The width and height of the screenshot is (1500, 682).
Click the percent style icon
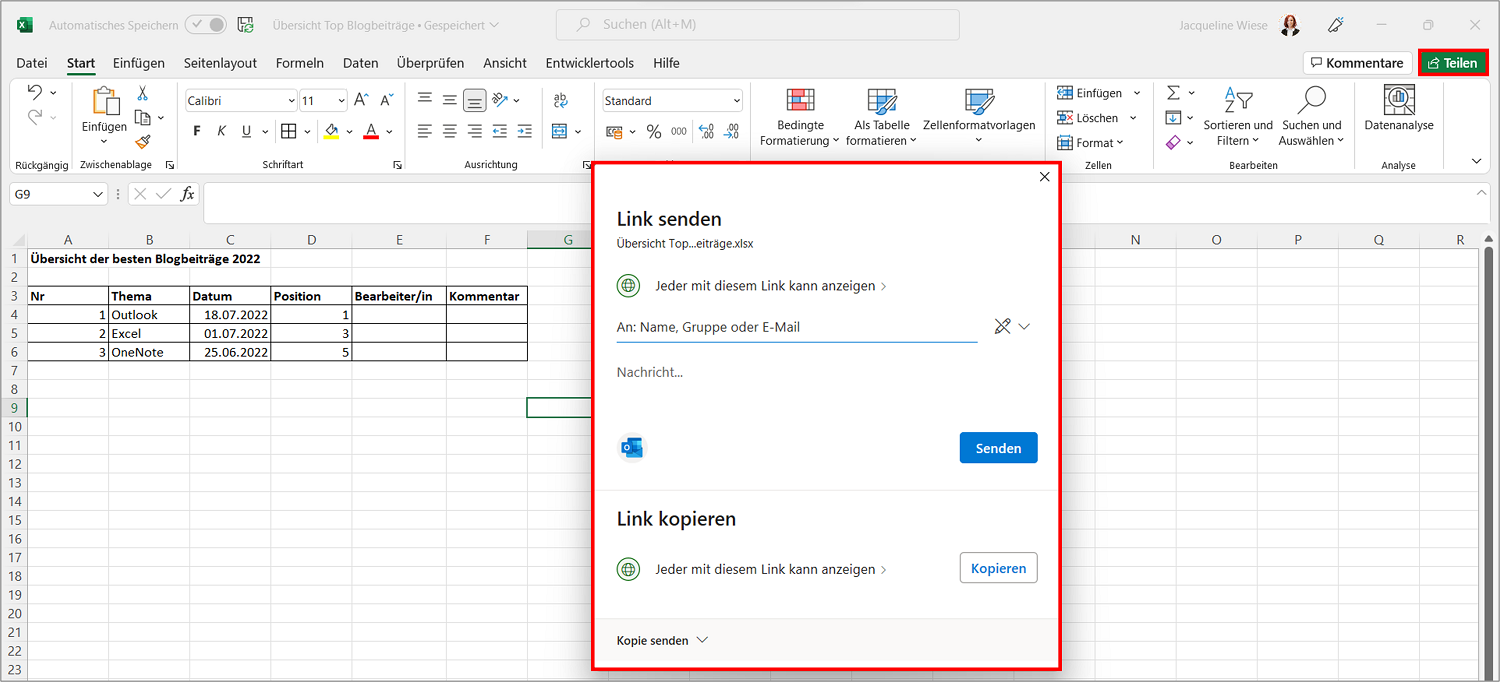pos(654,132)
